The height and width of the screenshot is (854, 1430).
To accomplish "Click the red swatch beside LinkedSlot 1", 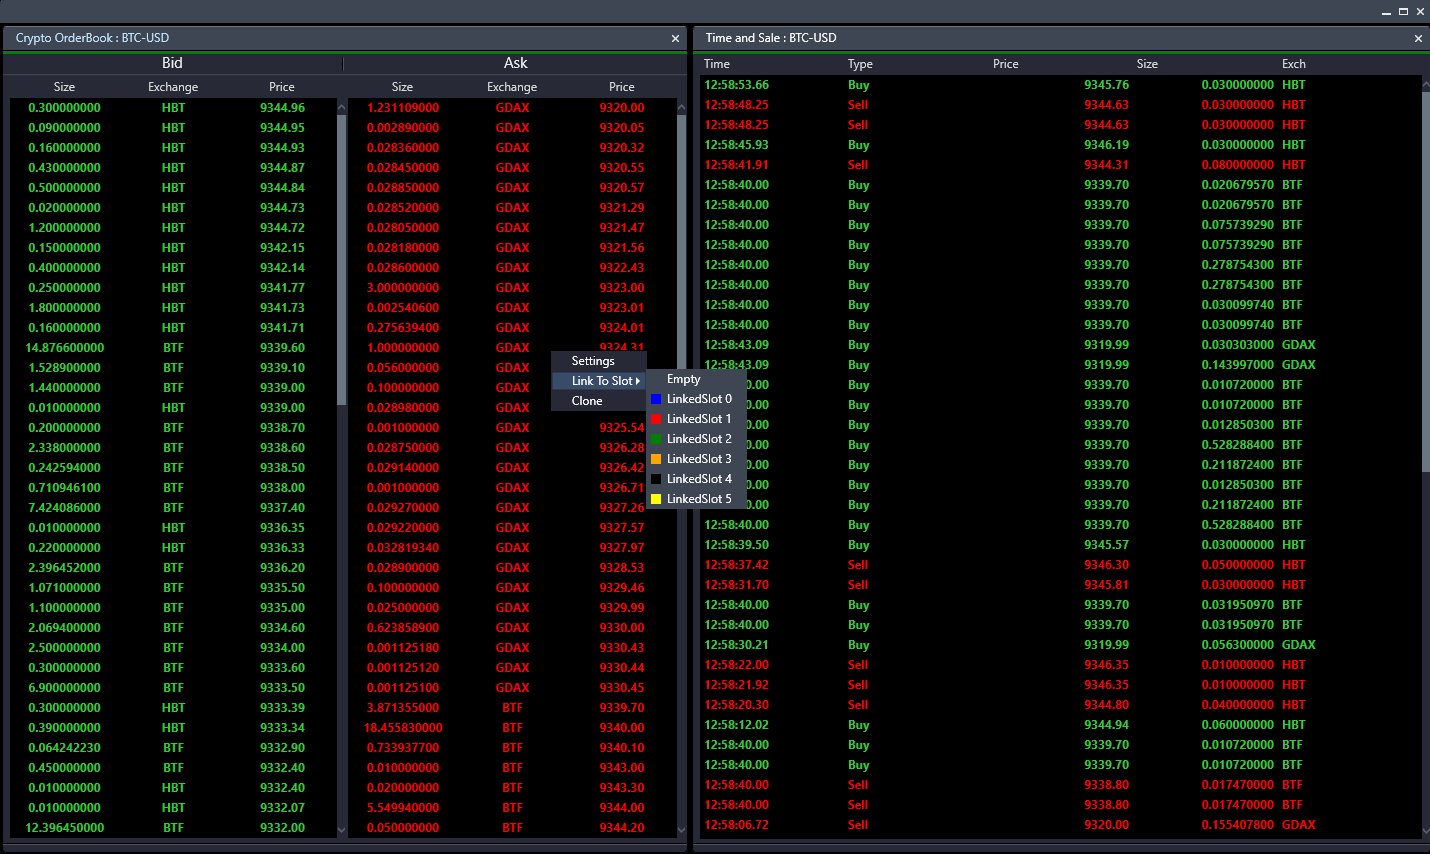I will pos(657,418).
